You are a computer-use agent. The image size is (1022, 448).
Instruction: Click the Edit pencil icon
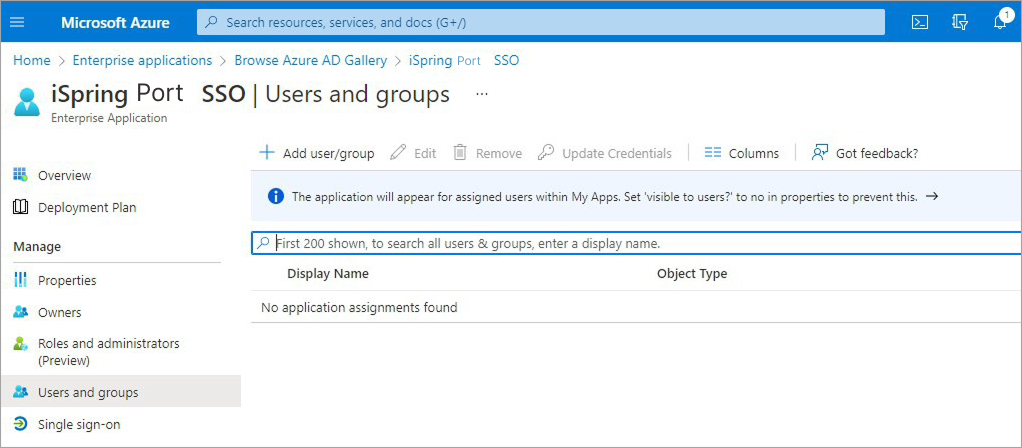[398, 153]
